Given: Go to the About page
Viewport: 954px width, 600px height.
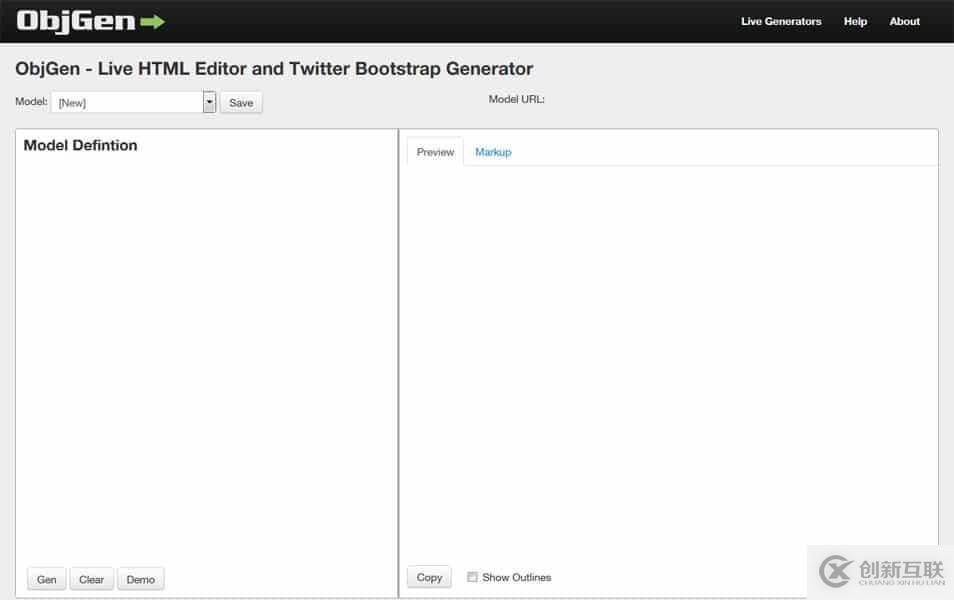Looking at the screenshot, I should 904,21.
